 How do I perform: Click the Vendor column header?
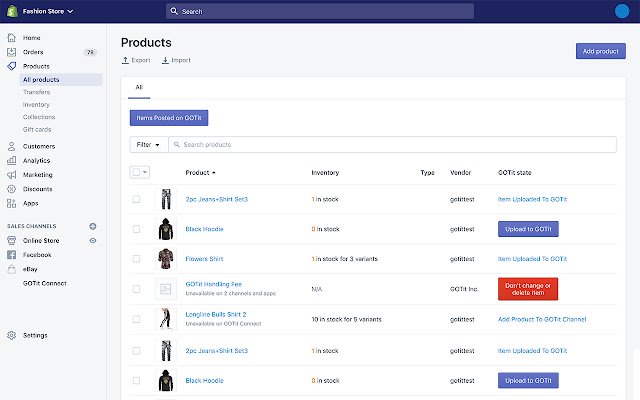[460, 173]
